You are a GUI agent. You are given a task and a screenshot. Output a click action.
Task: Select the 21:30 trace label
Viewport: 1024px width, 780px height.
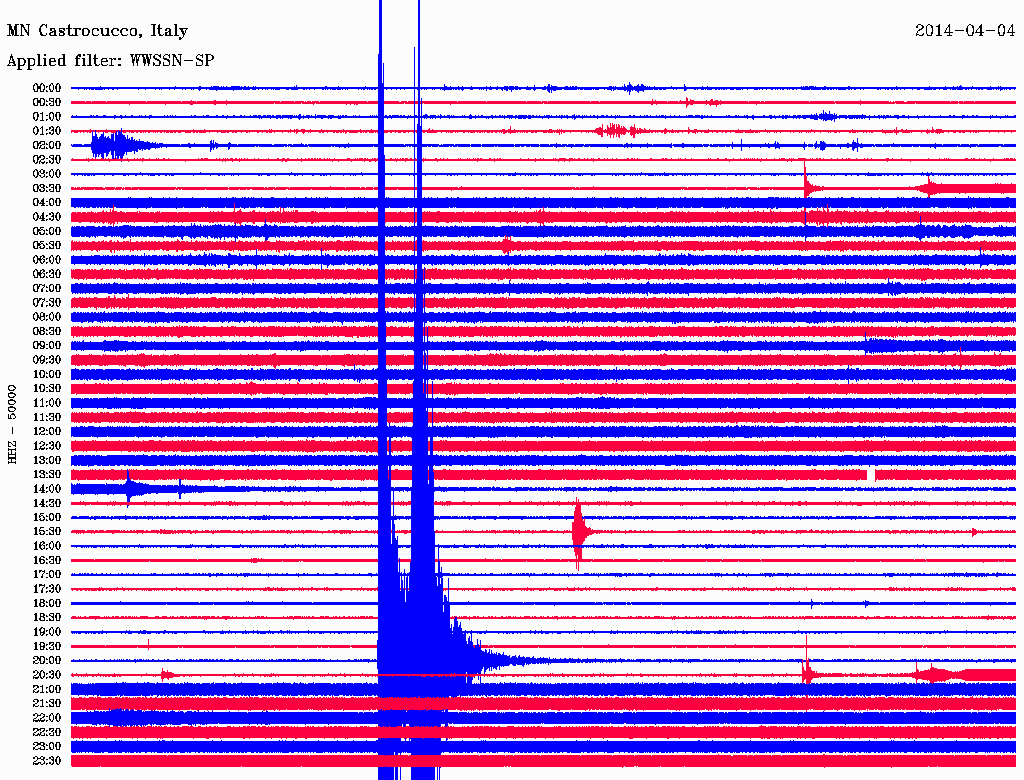click(x=47, y=704)
